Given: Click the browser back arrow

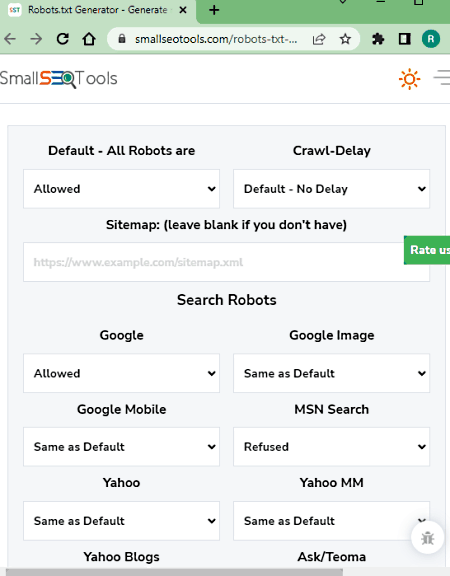Looking at the screenshot, I should [10, 39].
